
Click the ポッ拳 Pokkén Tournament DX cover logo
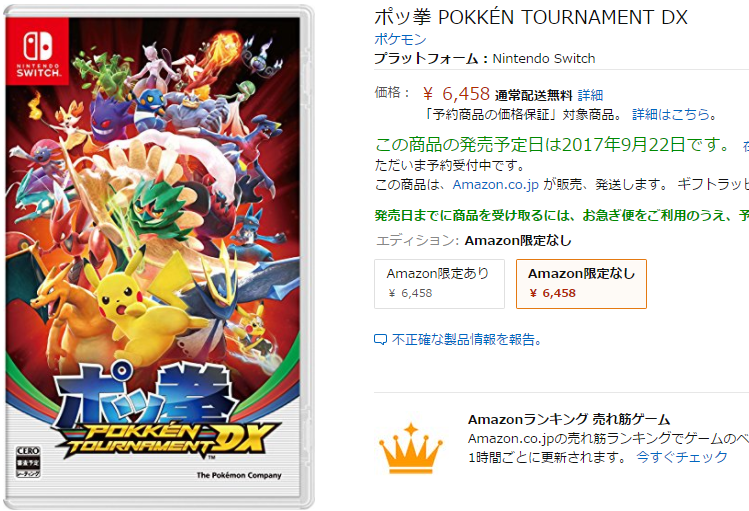(162, 413)
